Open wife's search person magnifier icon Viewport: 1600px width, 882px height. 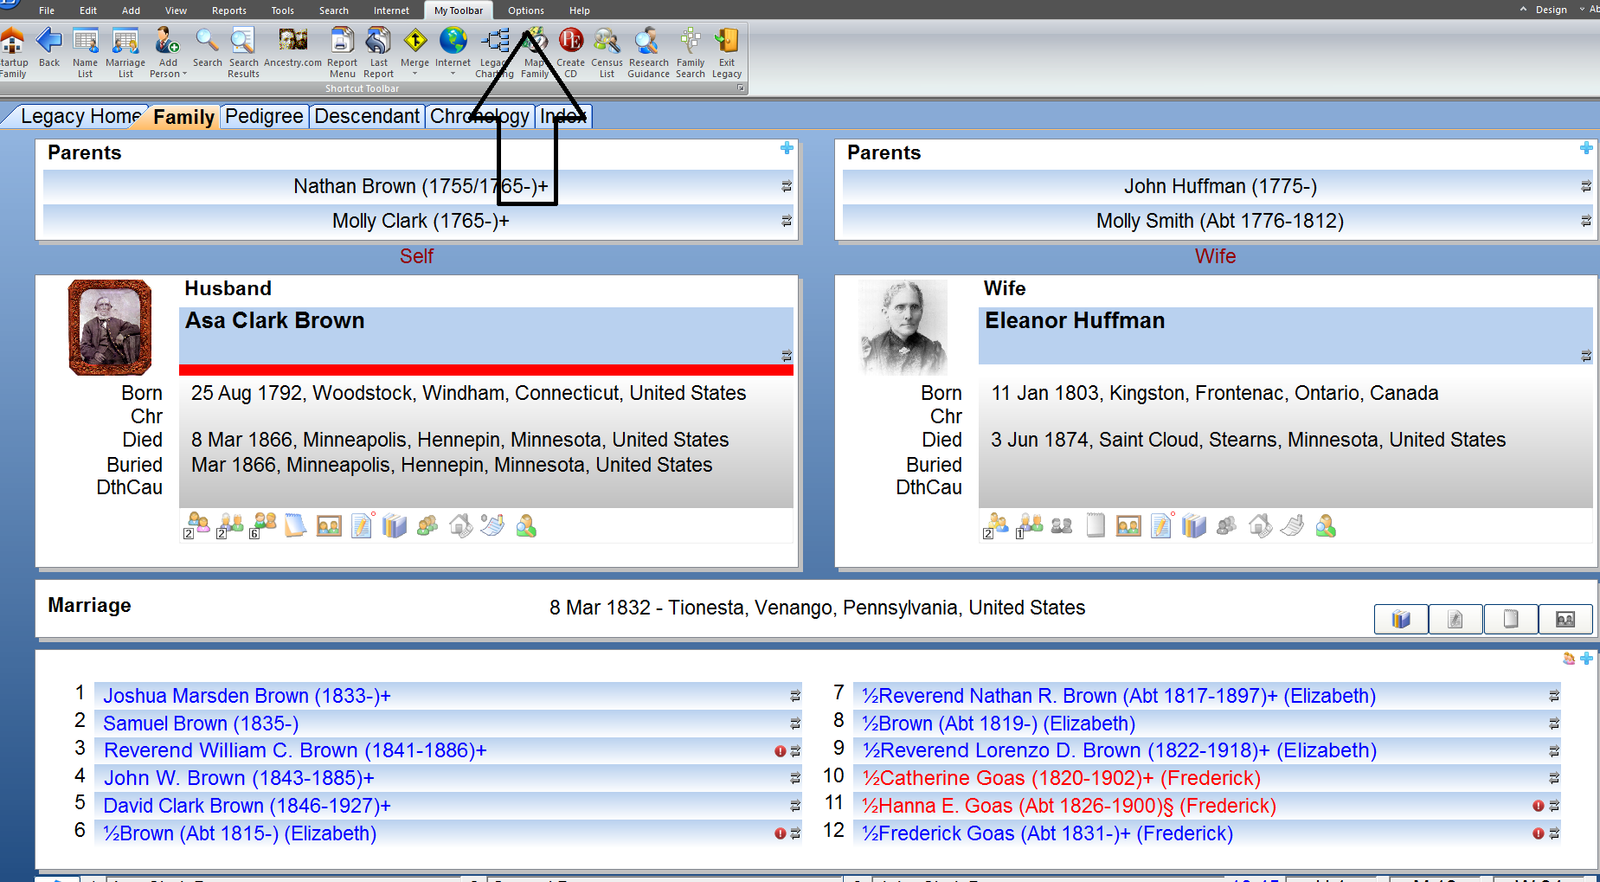pos(1326,525)
